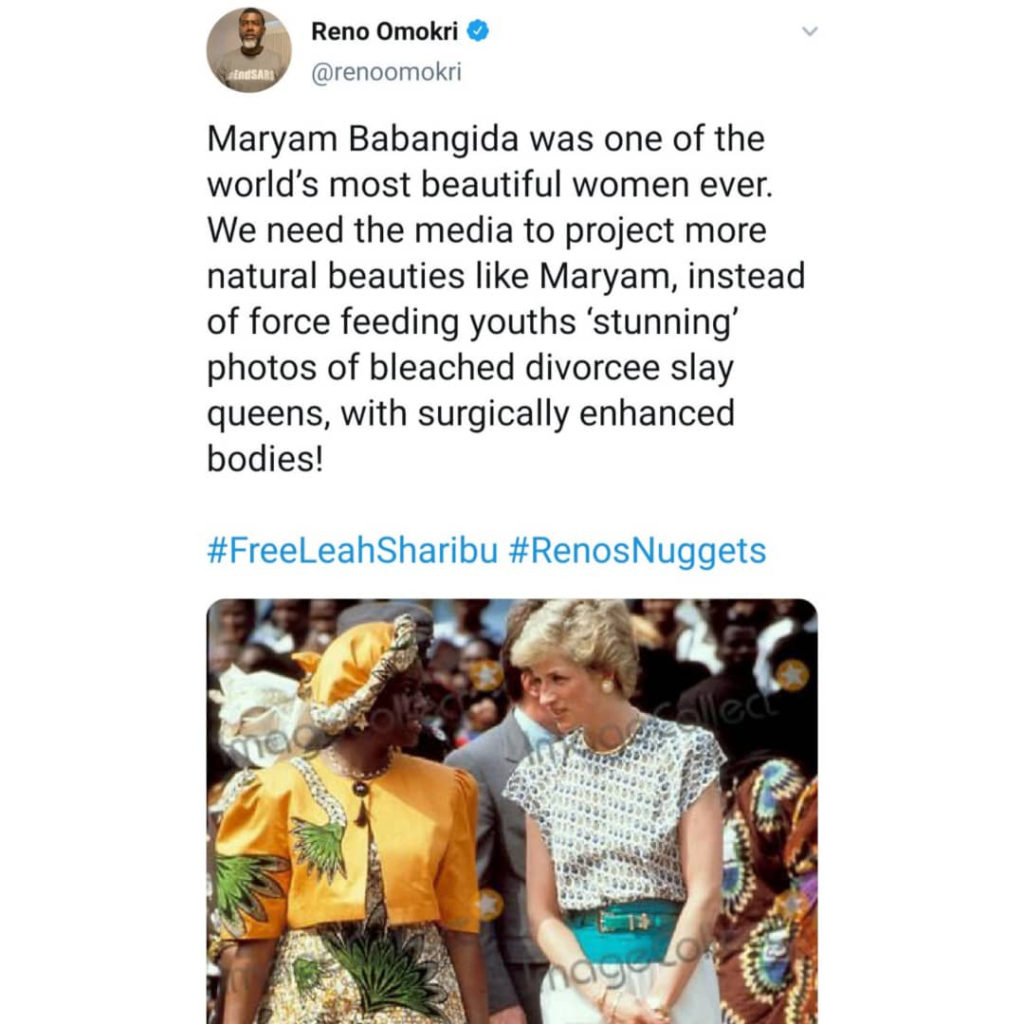This screenshot has width=1024, height=1024.
Task: Click the woman in the patterned white blouse
Action: pyautogui.click(x=615, y=810)
